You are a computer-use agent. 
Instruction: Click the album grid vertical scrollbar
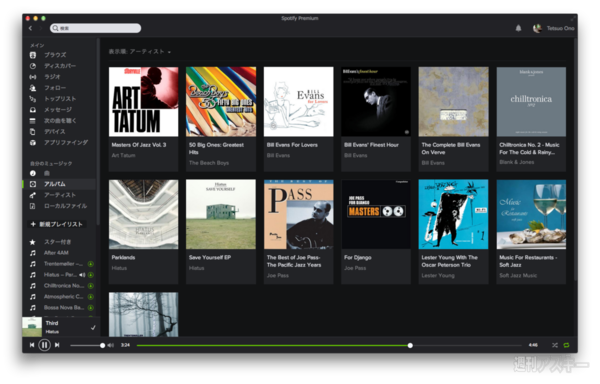tap(576, 159)
